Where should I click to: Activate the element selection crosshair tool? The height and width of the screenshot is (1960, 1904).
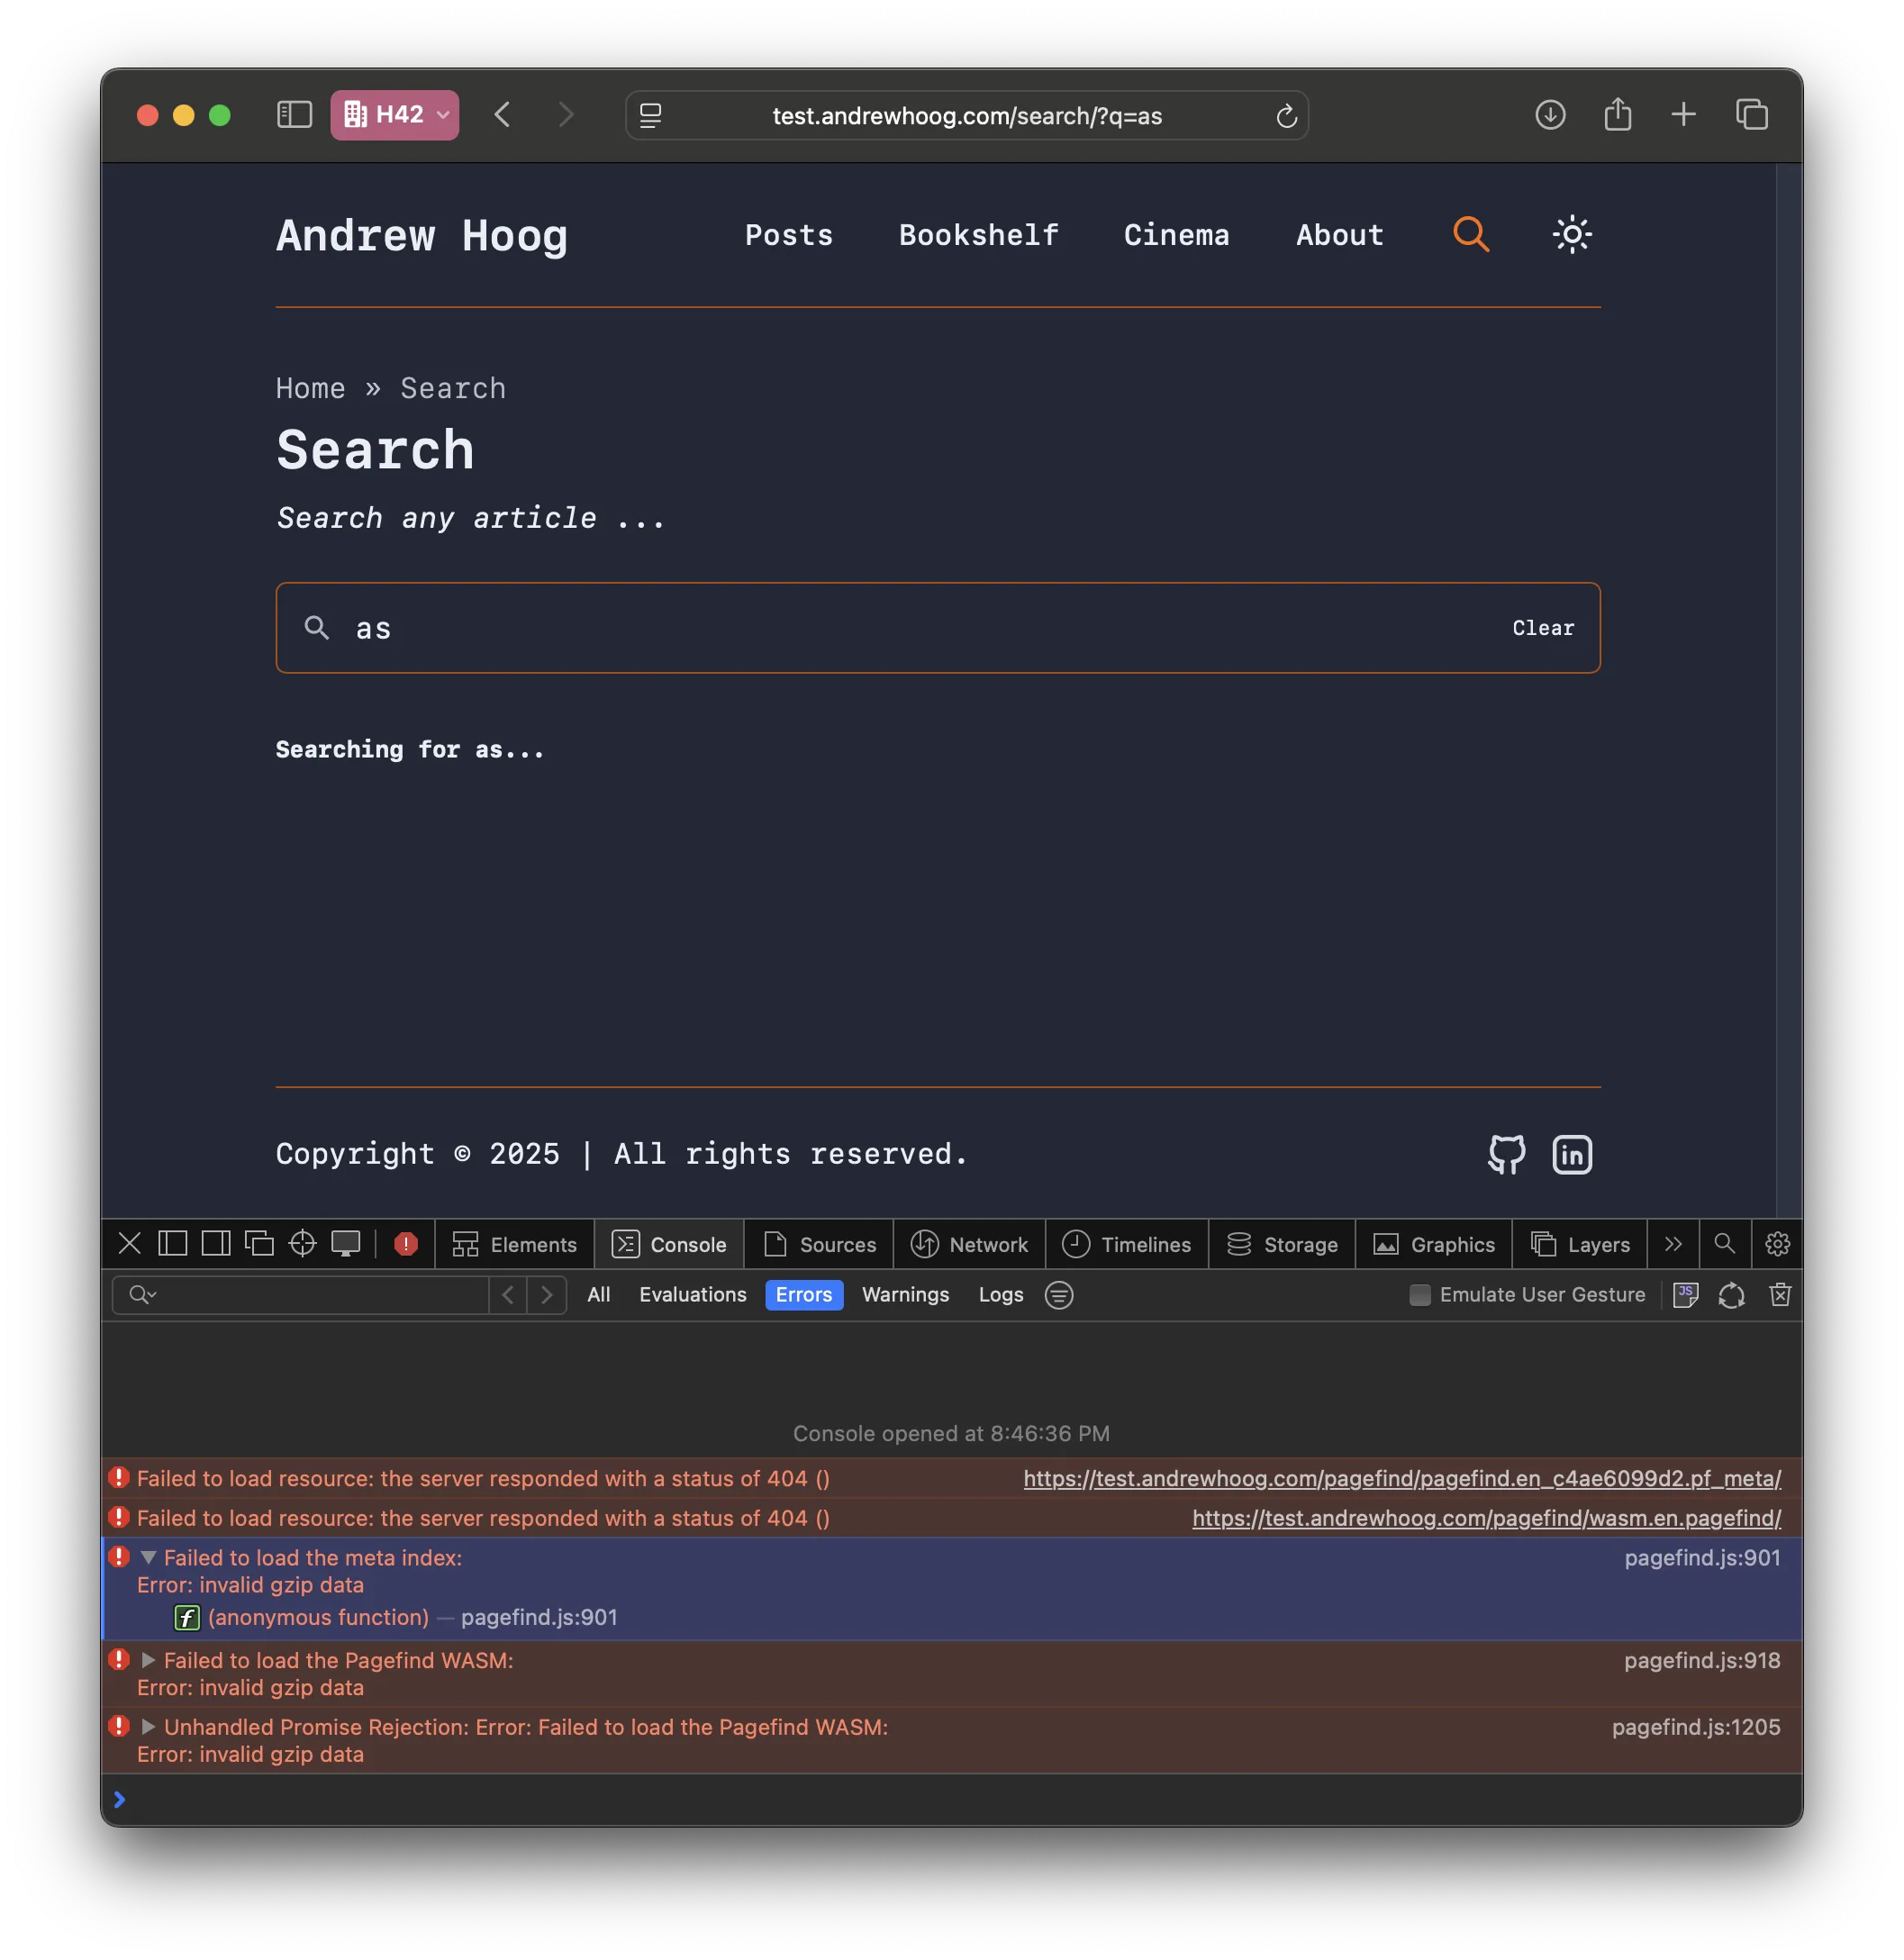tap(302, 1244)
